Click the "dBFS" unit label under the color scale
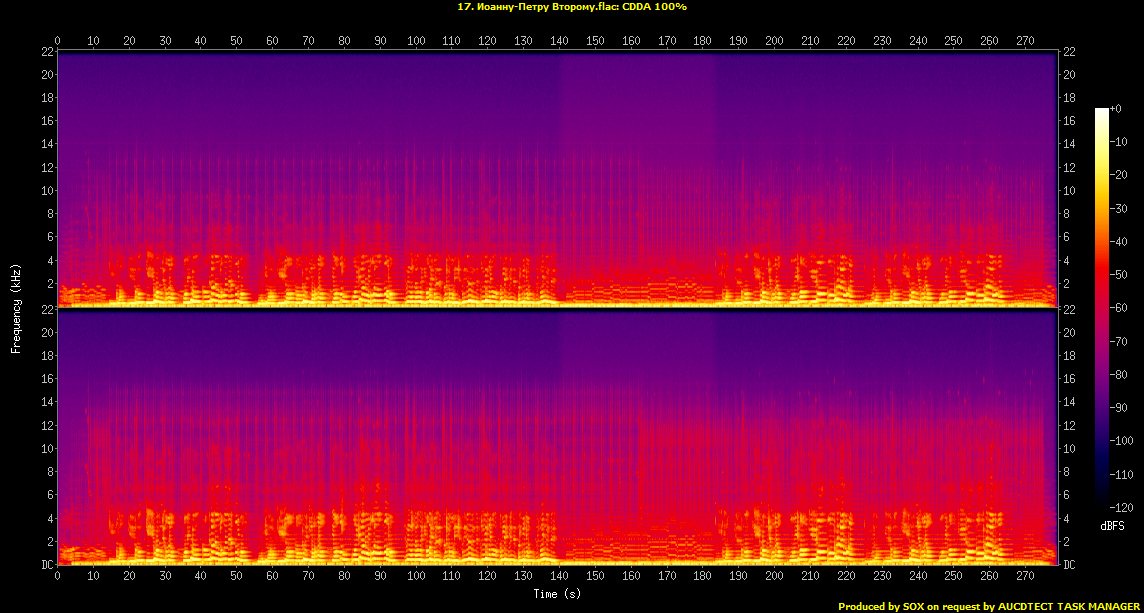 pyautogui.click(x=1114, y=526)
